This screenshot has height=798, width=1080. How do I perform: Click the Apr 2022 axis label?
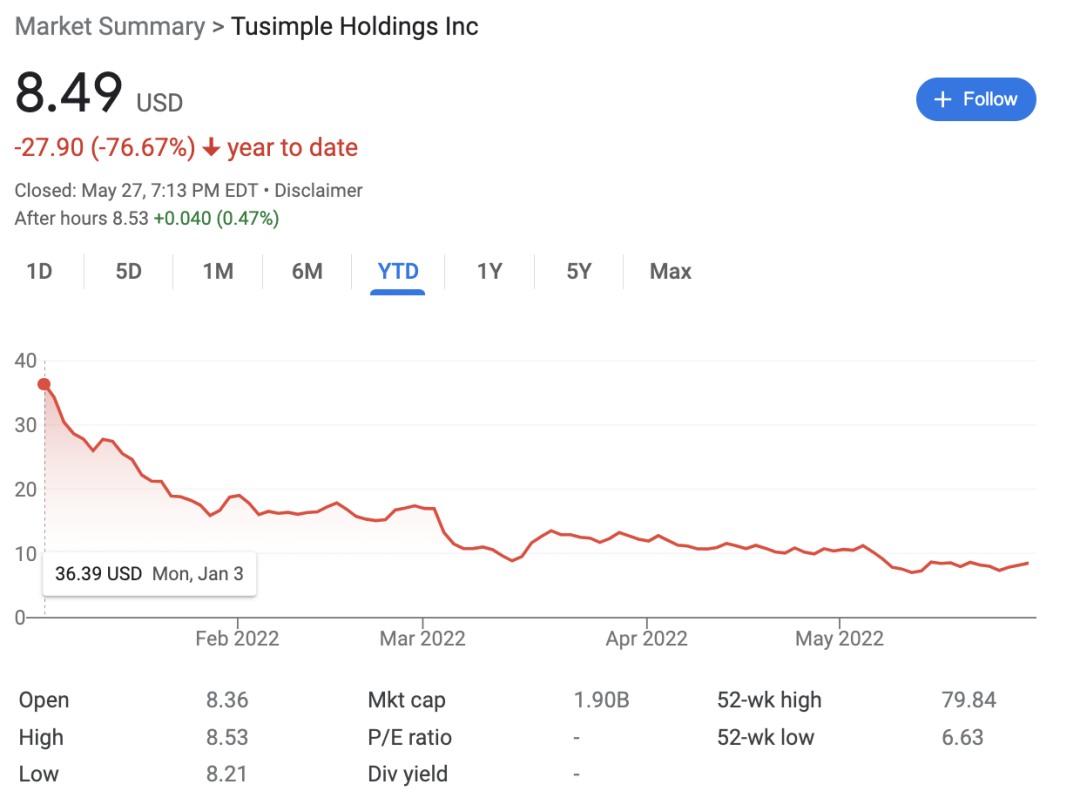[646, 638]
